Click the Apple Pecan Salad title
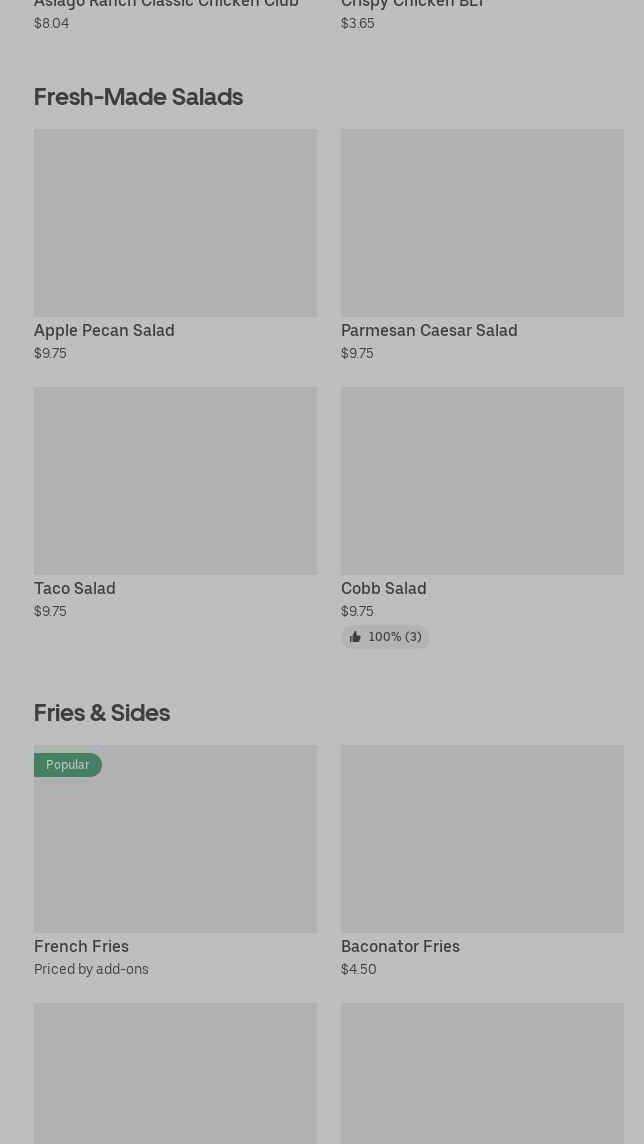 click(104, 330)
